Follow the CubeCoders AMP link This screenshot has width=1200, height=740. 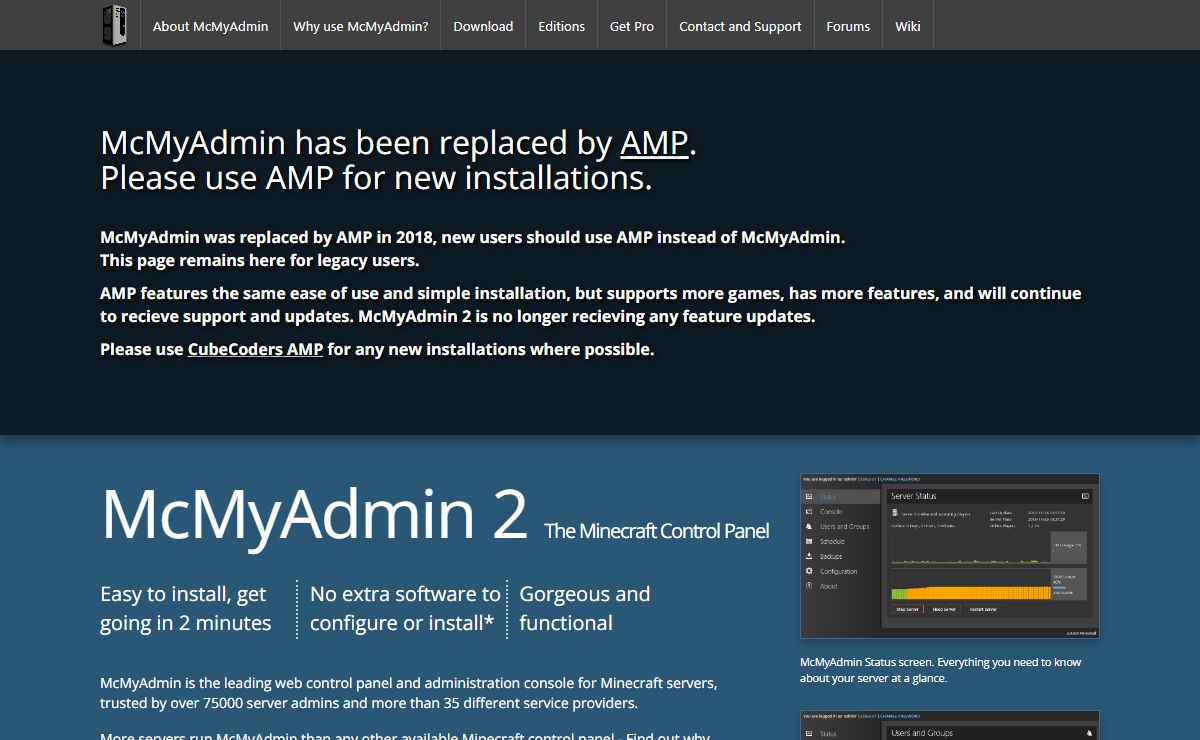coord(255,350)
